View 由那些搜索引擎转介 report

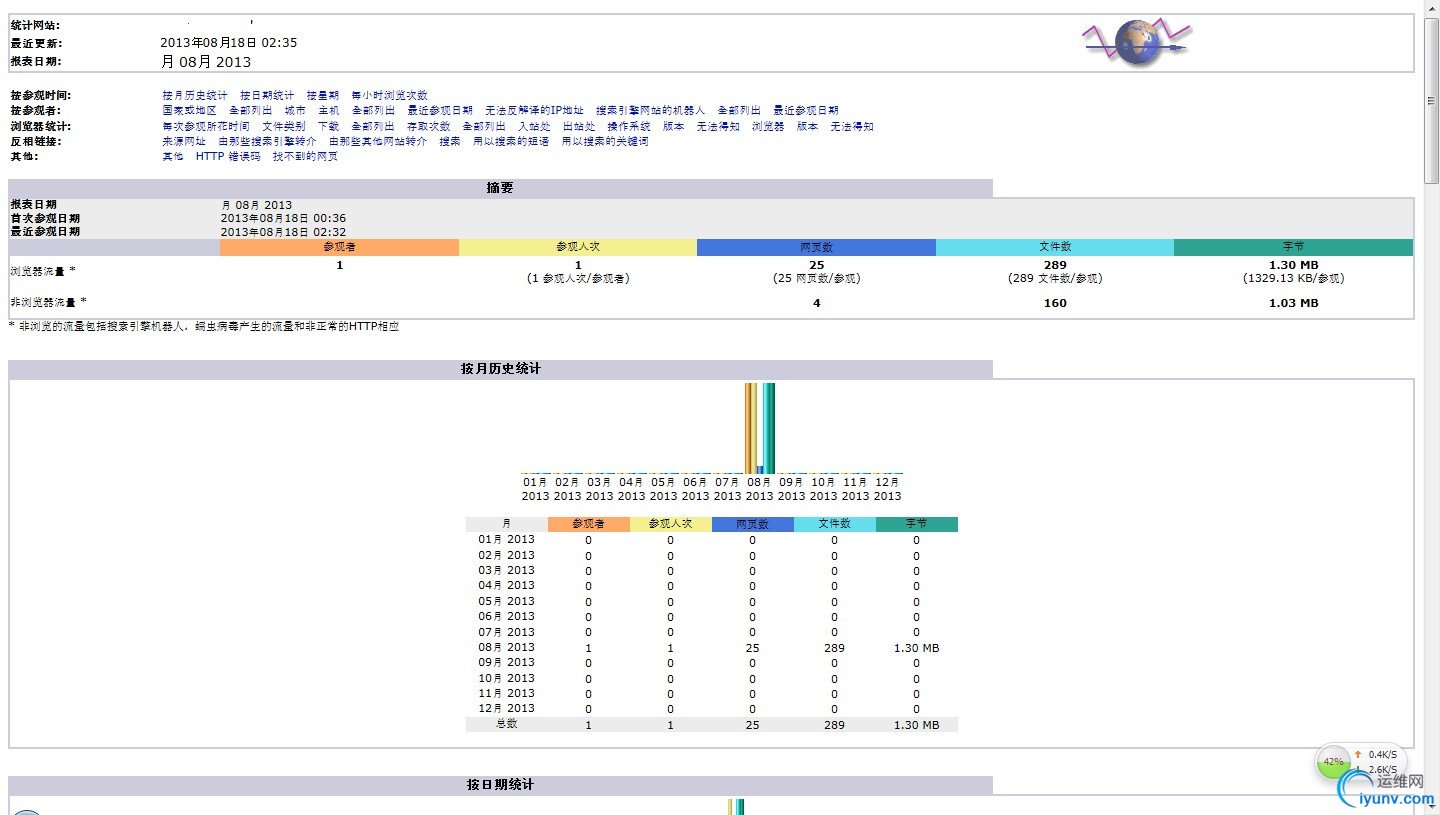point(267,142)
